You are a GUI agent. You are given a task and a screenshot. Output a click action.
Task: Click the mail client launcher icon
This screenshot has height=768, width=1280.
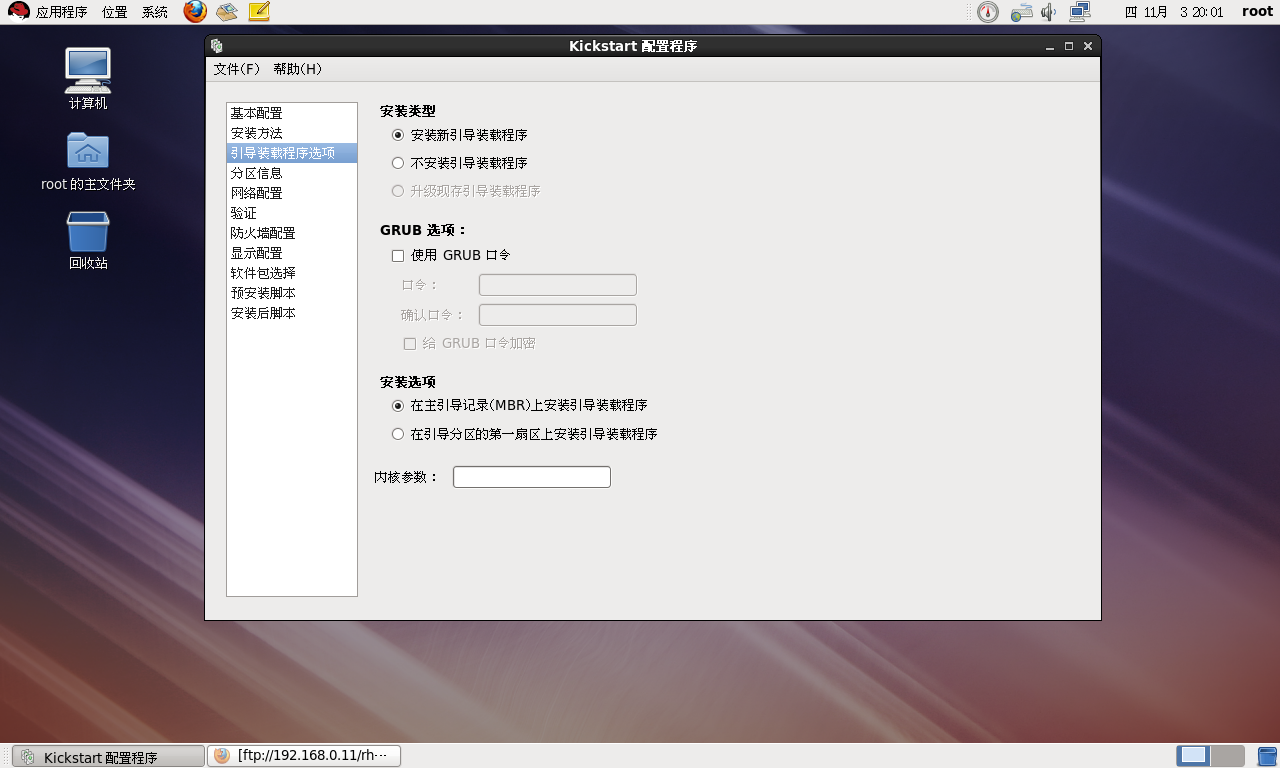[227, 12]
